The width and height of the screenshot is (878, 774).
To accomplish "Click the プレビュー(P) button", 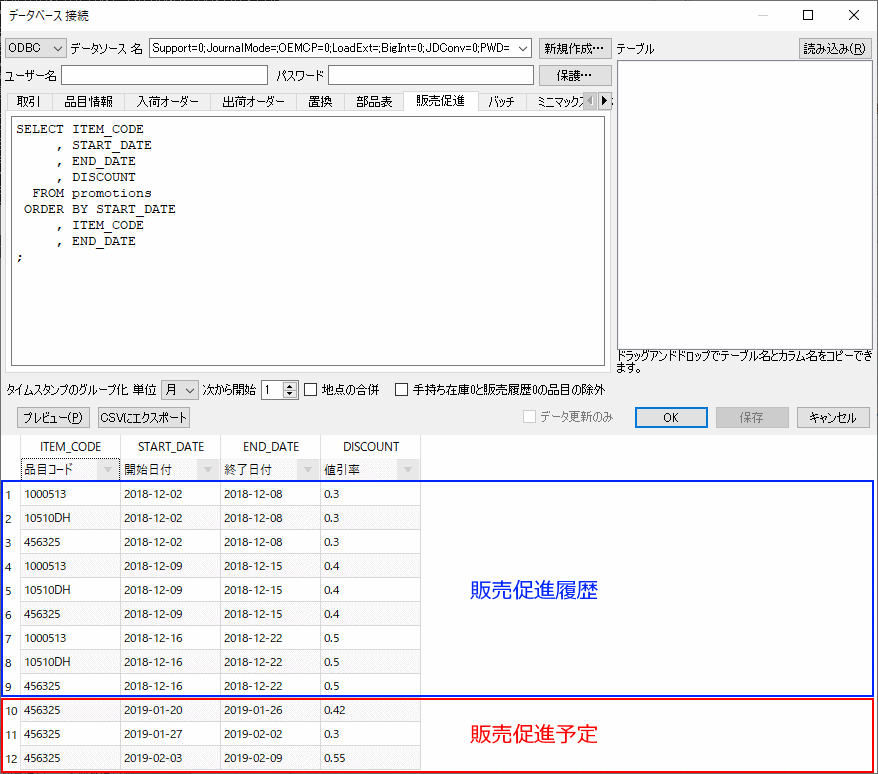I will click(x=54, y=417).
